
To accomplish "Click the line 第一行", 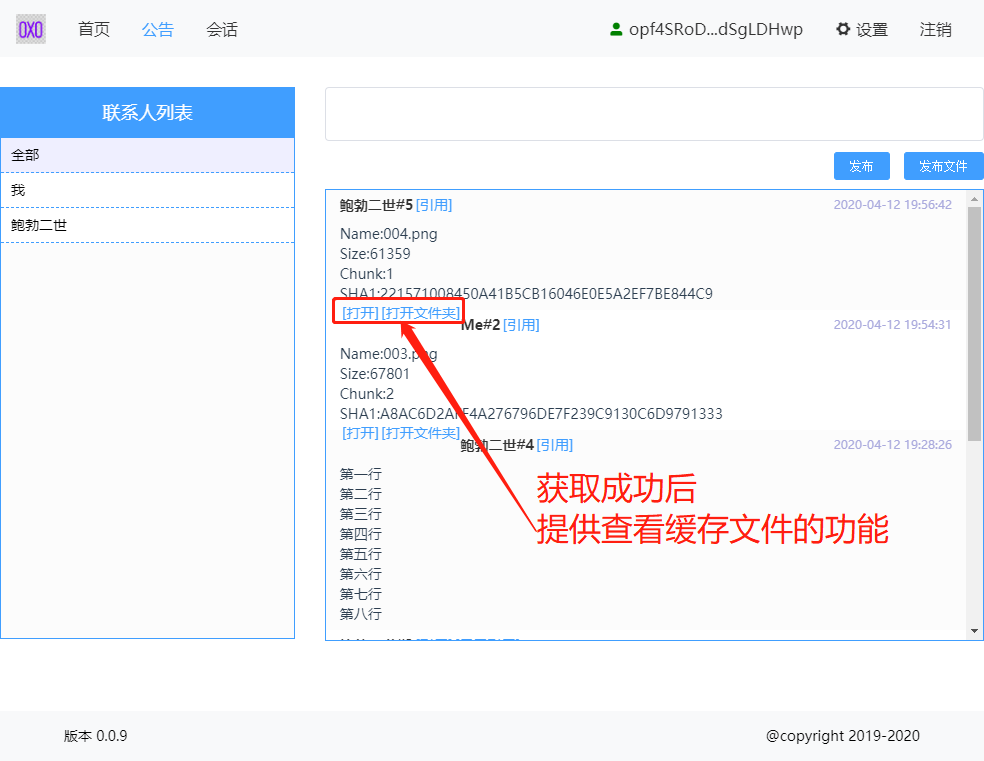I will pyautogui.click(x=360, y=474).
